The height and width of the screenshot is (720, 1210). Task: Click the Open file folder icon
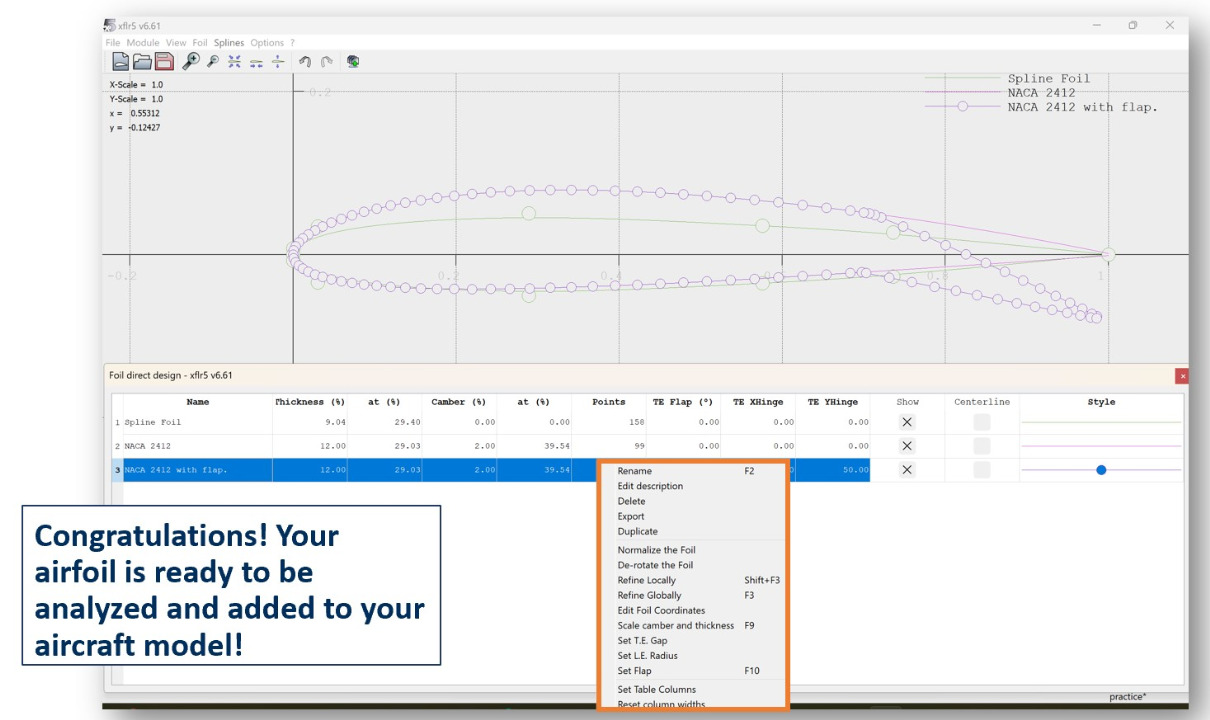142,62
